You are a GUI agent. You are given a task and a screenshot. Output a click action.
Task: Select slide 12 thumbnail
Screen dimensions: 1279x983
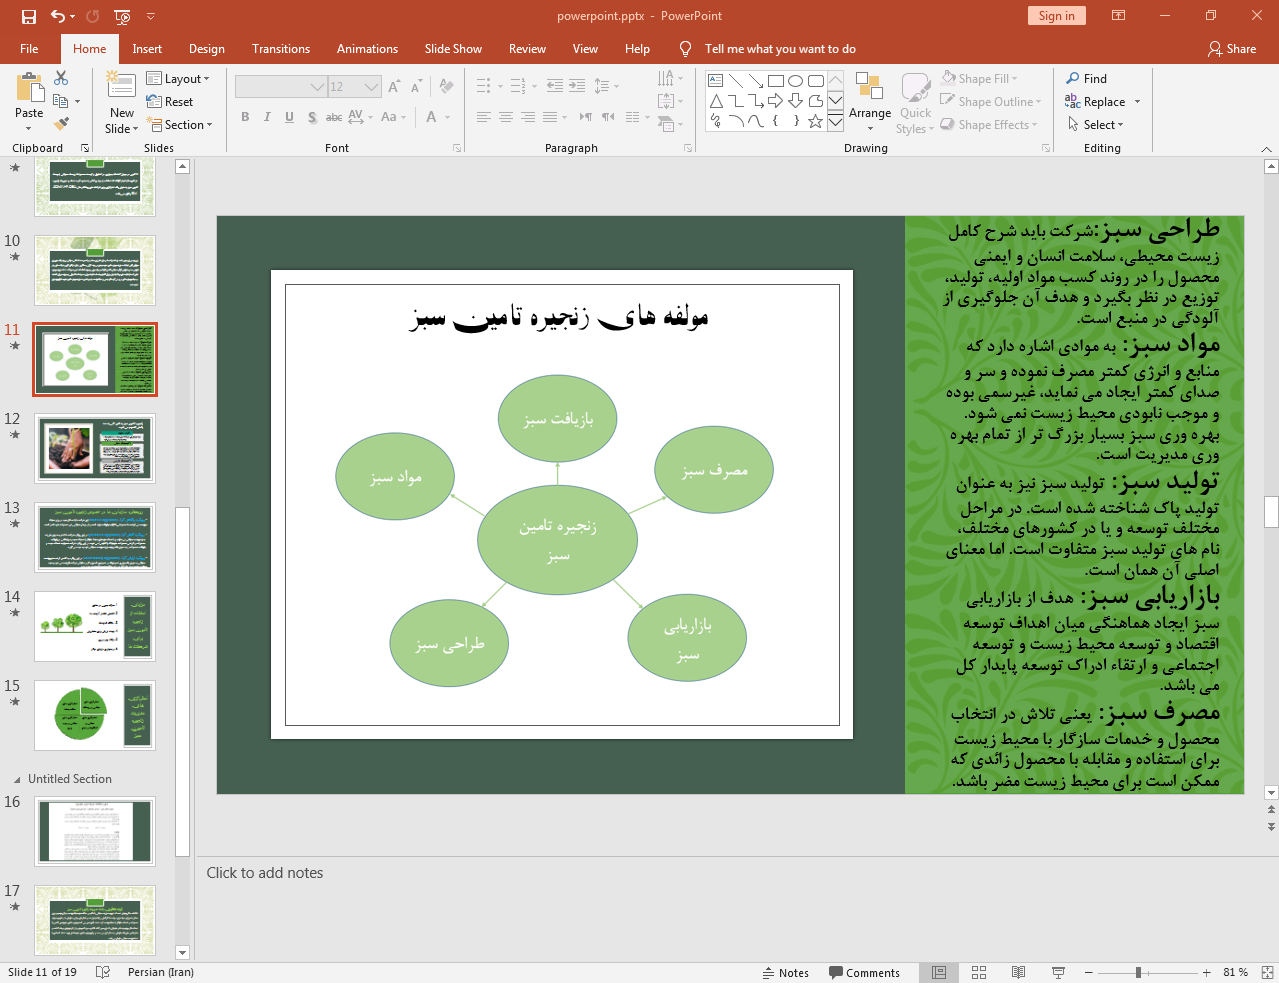[95, 448]
